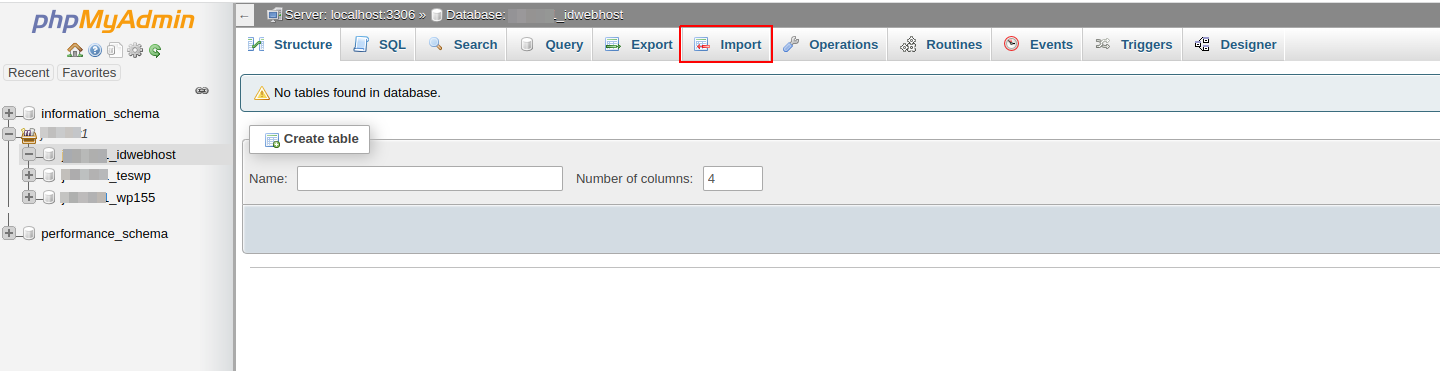
Task: Focus the Number of columns field
Action: pos(733,179)
